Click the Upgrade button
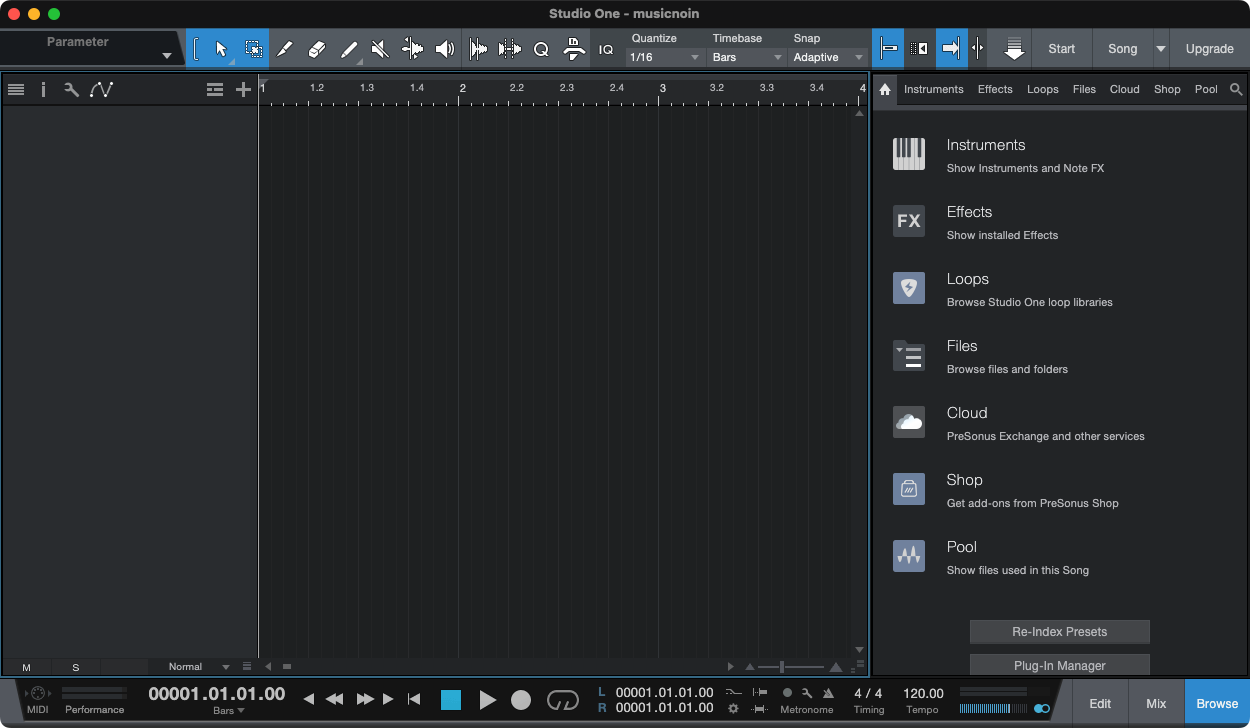Viewport: 1250px width, 728px height. (x=1210, y=48)
